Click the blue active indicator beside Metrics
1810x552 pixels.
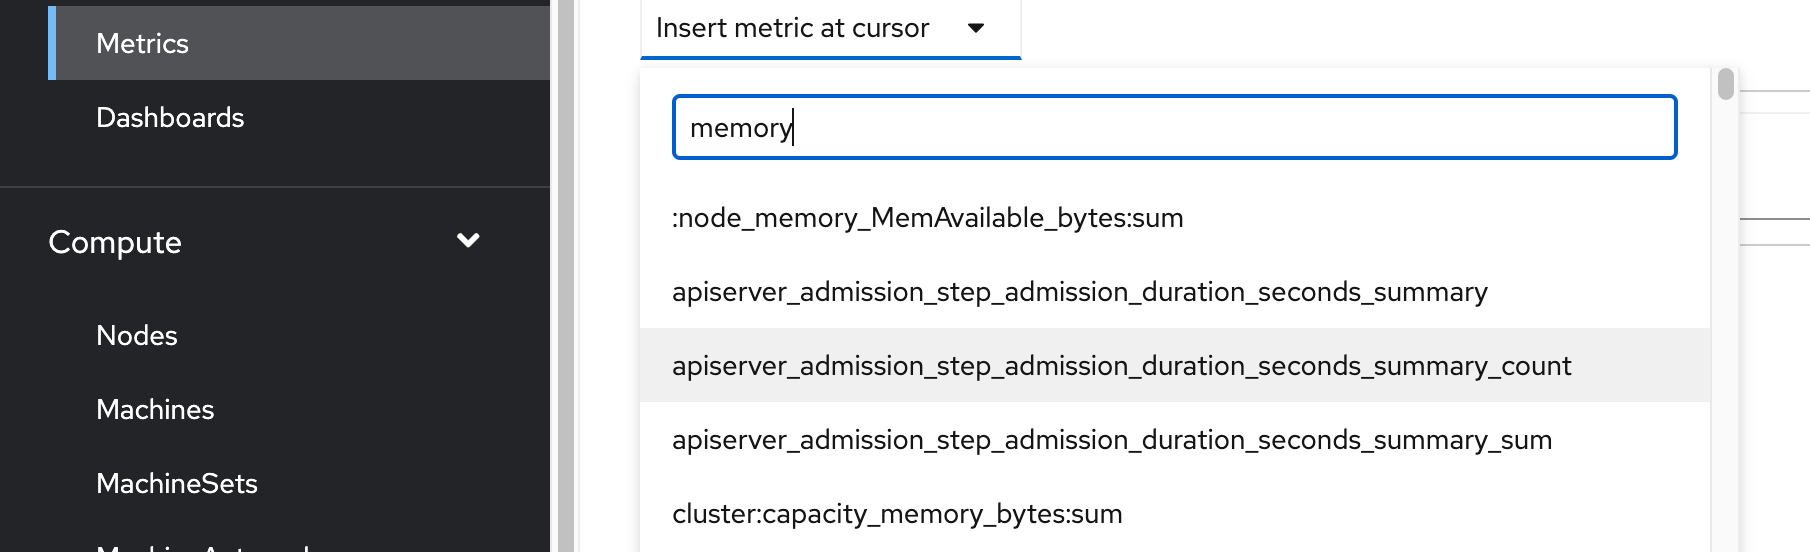point(52,44)
